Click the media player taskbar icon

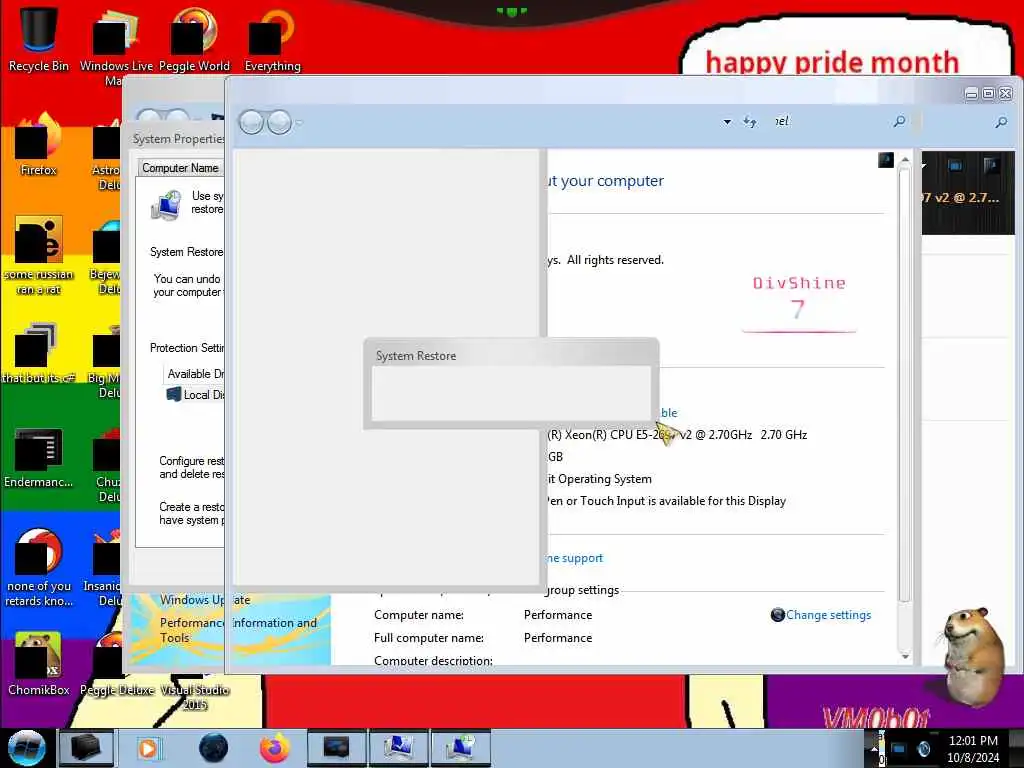click(x=149, y=748)
